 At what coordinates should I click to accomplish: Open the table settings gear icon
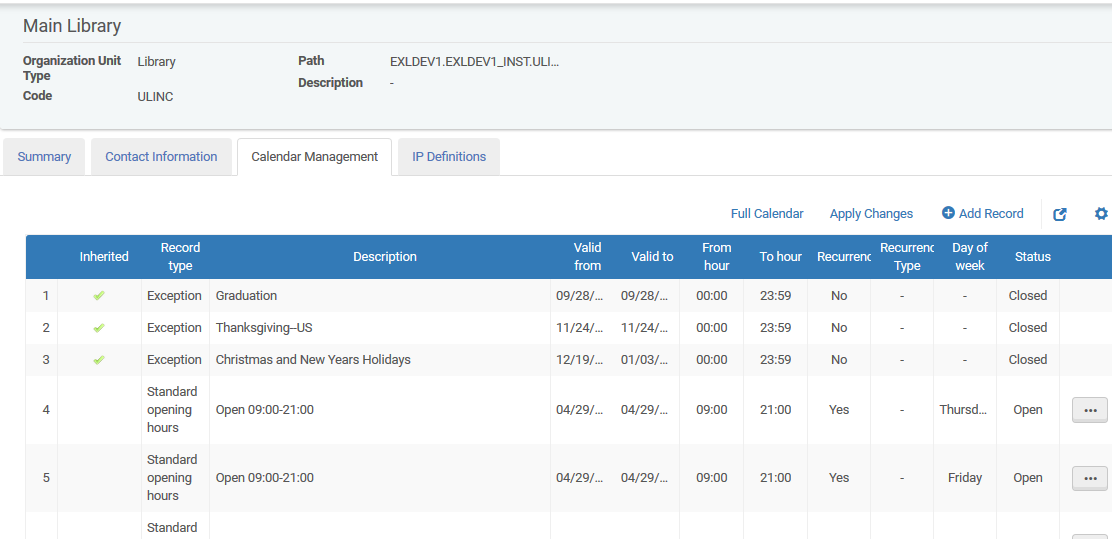pos(1101,214)
